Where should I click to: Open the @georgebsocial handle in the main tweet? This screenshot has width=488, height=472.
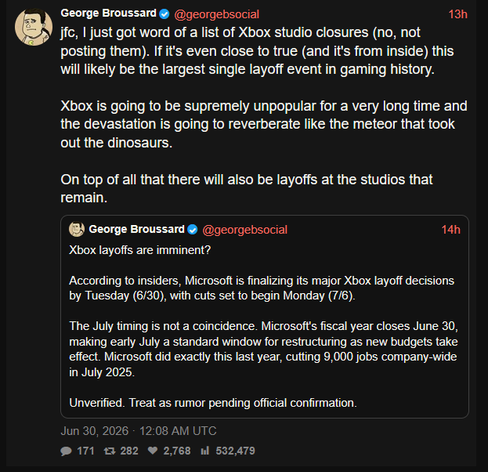tap(217, 14)
